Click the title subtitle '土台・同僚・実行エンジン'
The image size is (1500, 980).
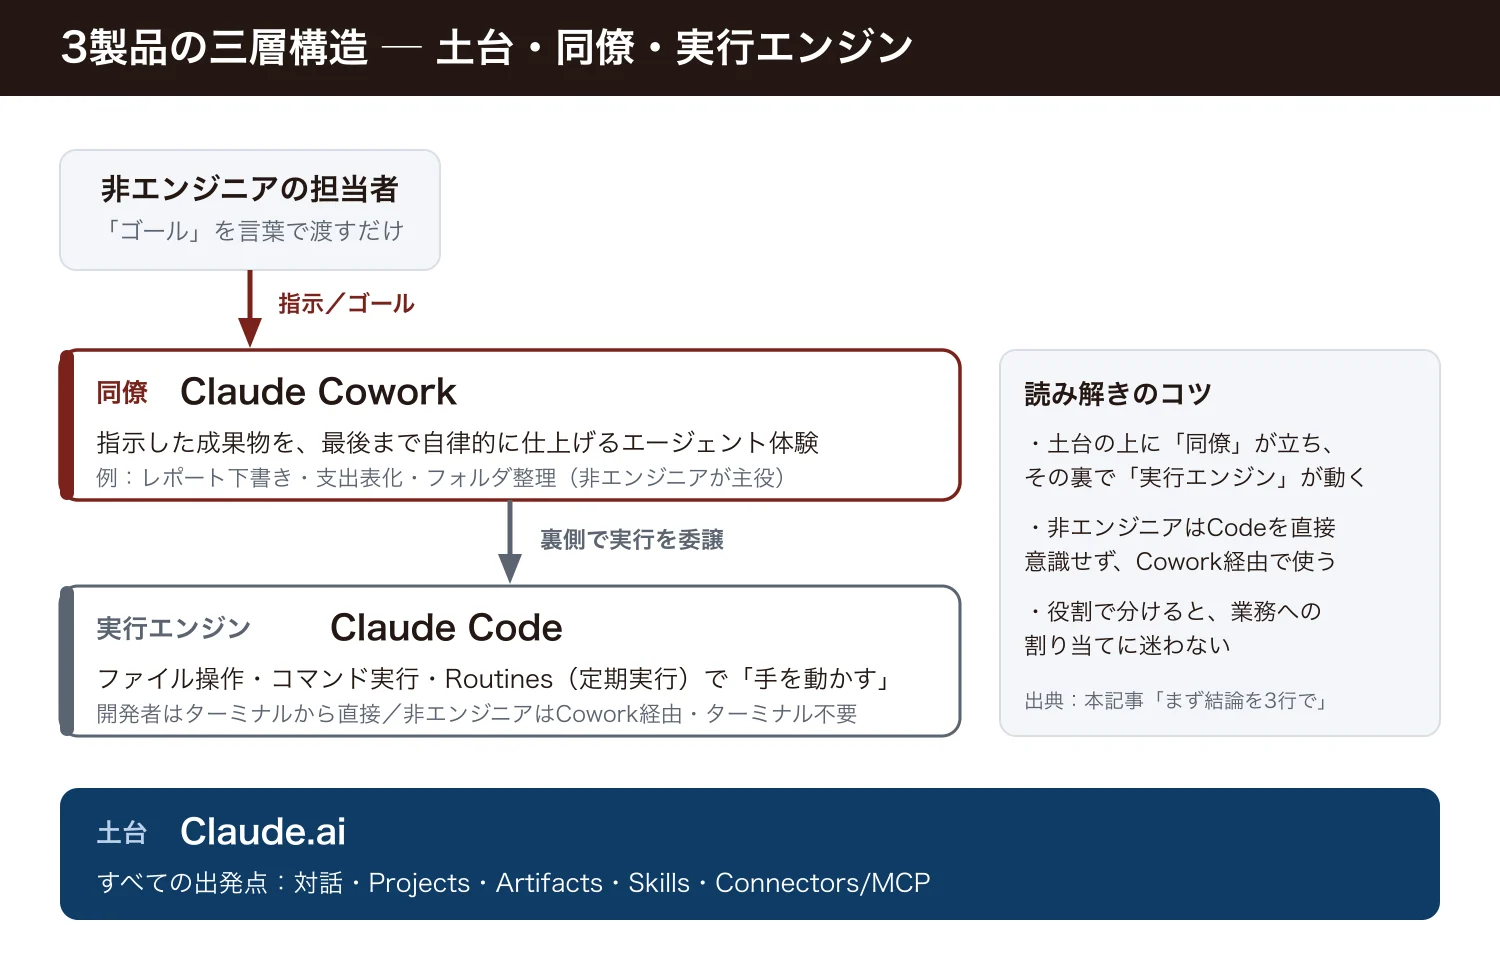point(675,47)
